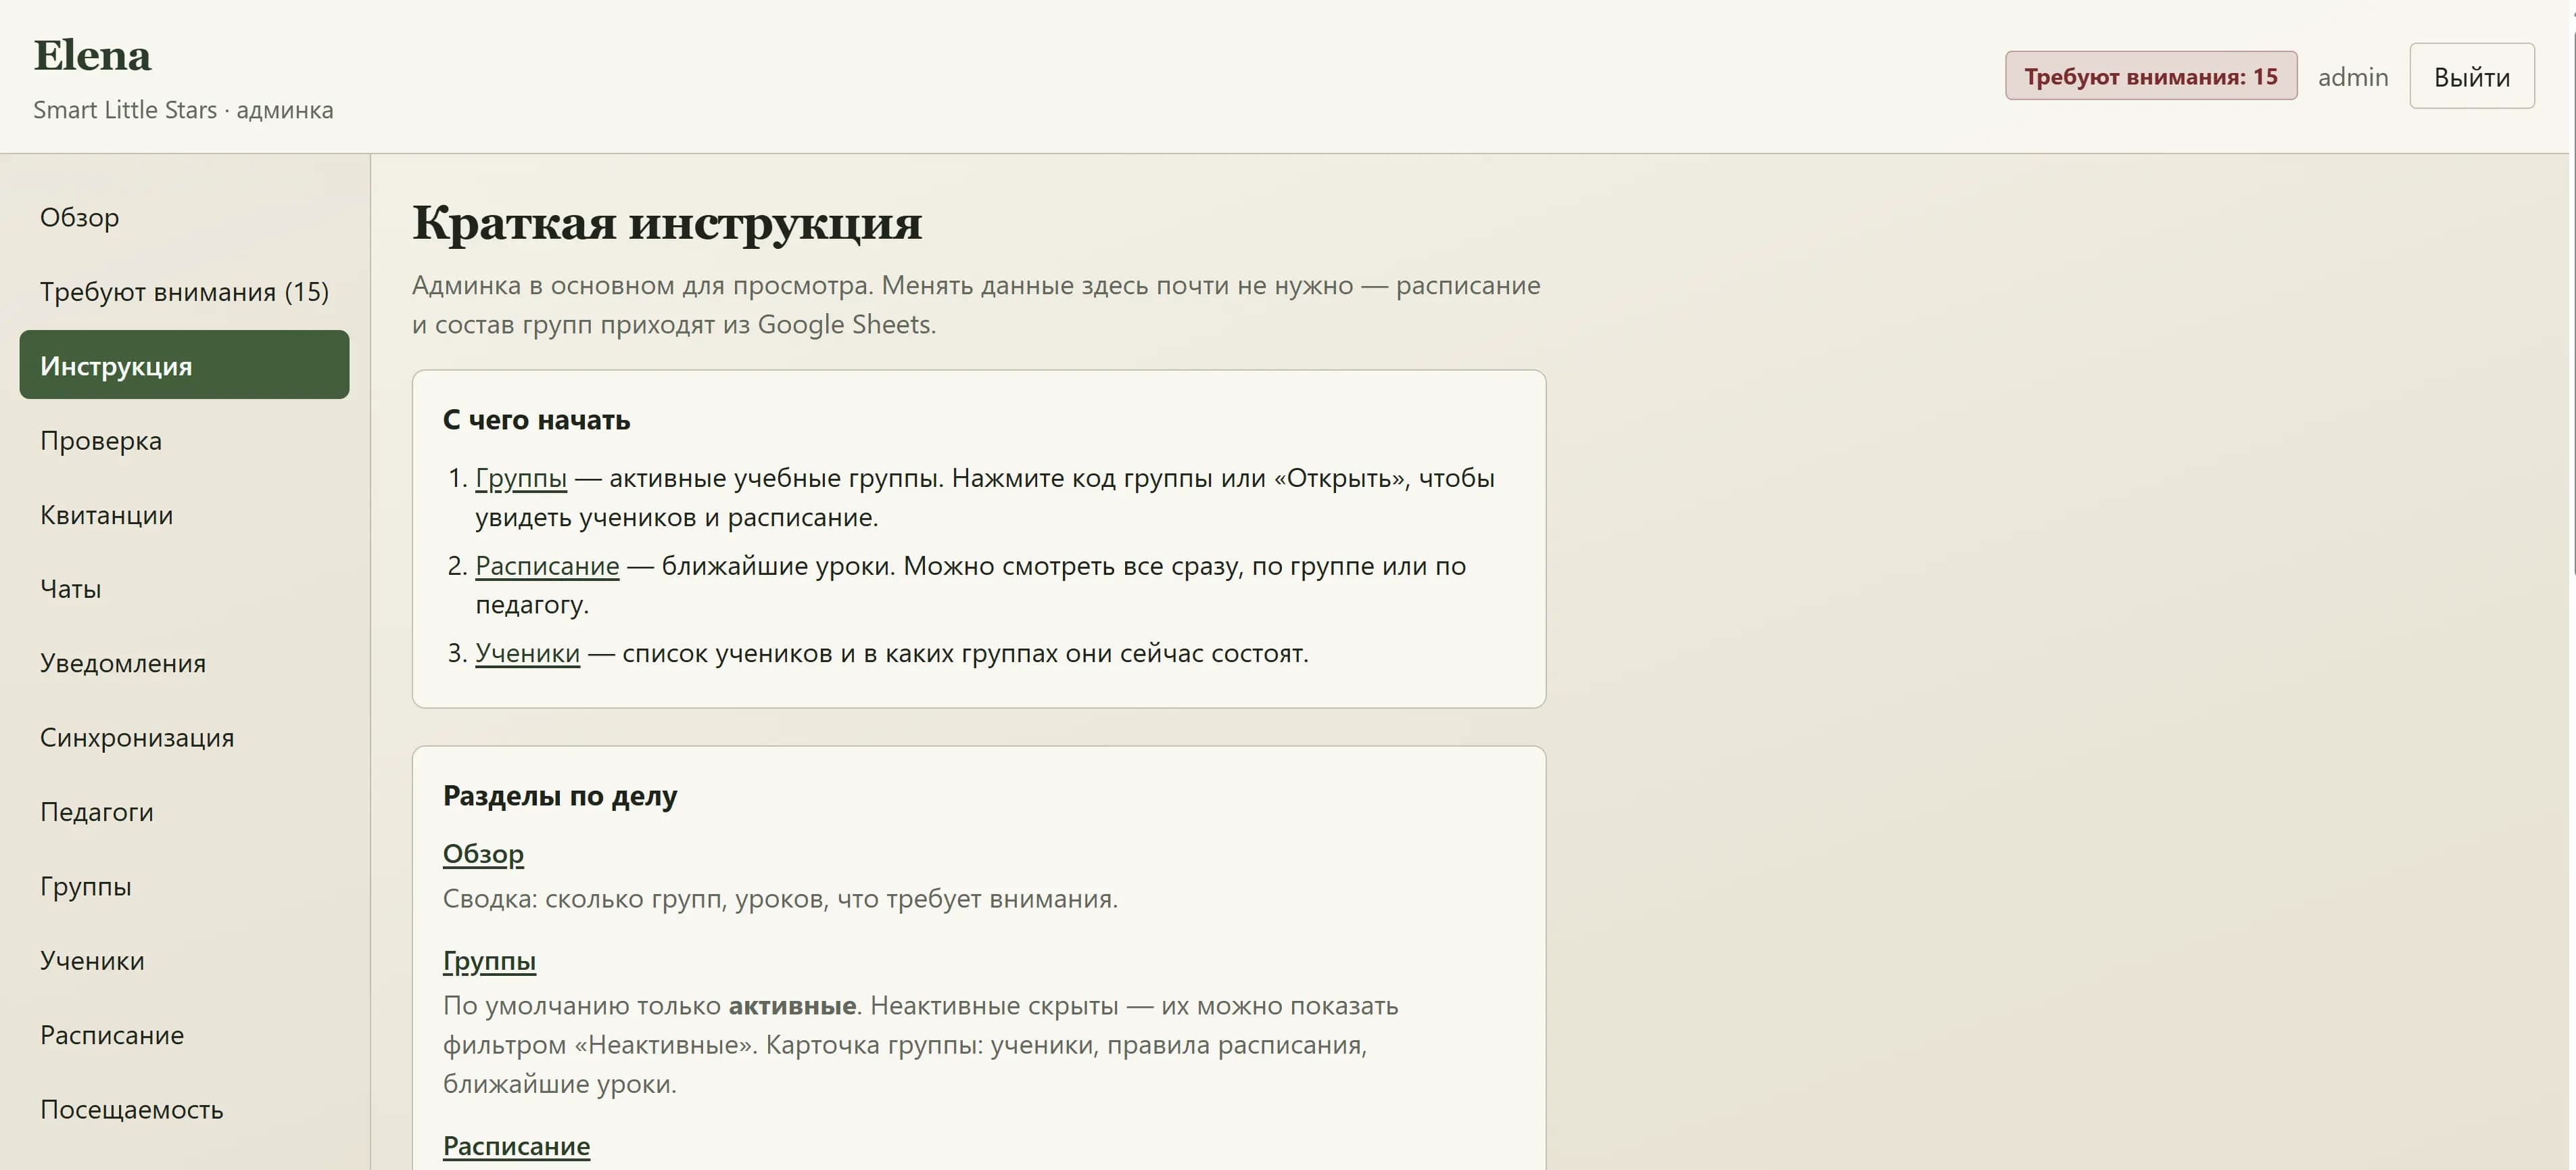Viewport: 2576px width, 1170px height.
Task: Go to Синхронизация sidebar item
Action: tap(184, 737)
